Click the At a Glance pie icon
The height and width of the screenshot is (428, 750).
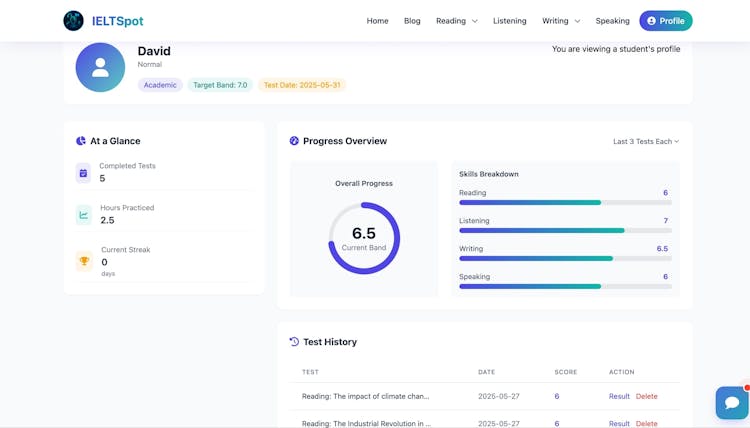point(81,141)
